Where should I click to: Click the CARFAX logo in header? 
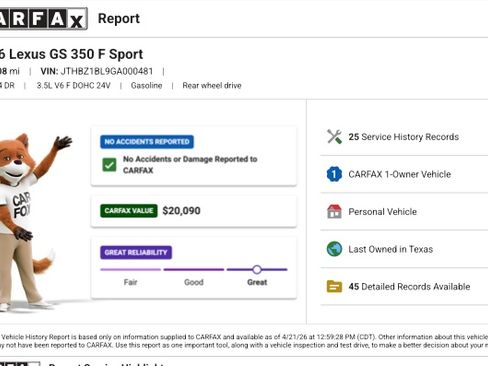[43, 19]
